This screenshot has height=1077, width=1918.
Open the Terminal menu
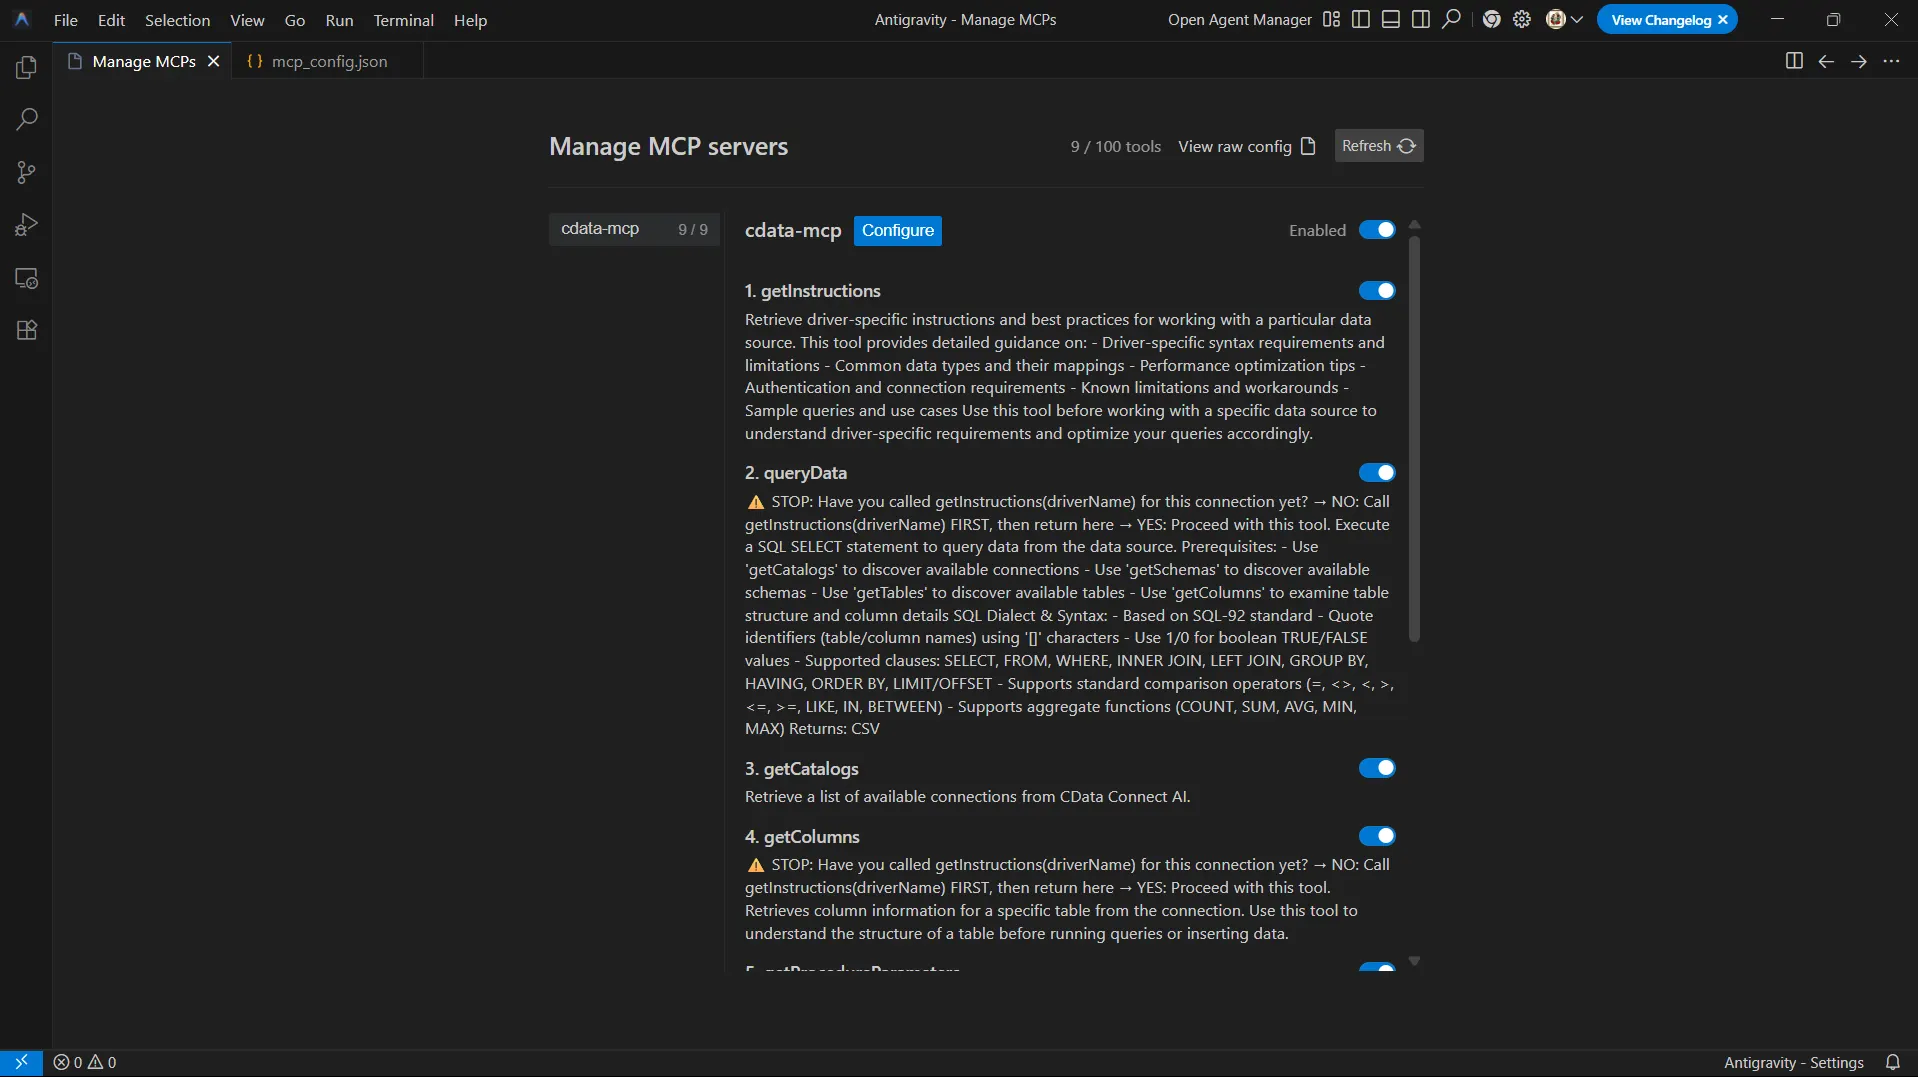[403, 20]
